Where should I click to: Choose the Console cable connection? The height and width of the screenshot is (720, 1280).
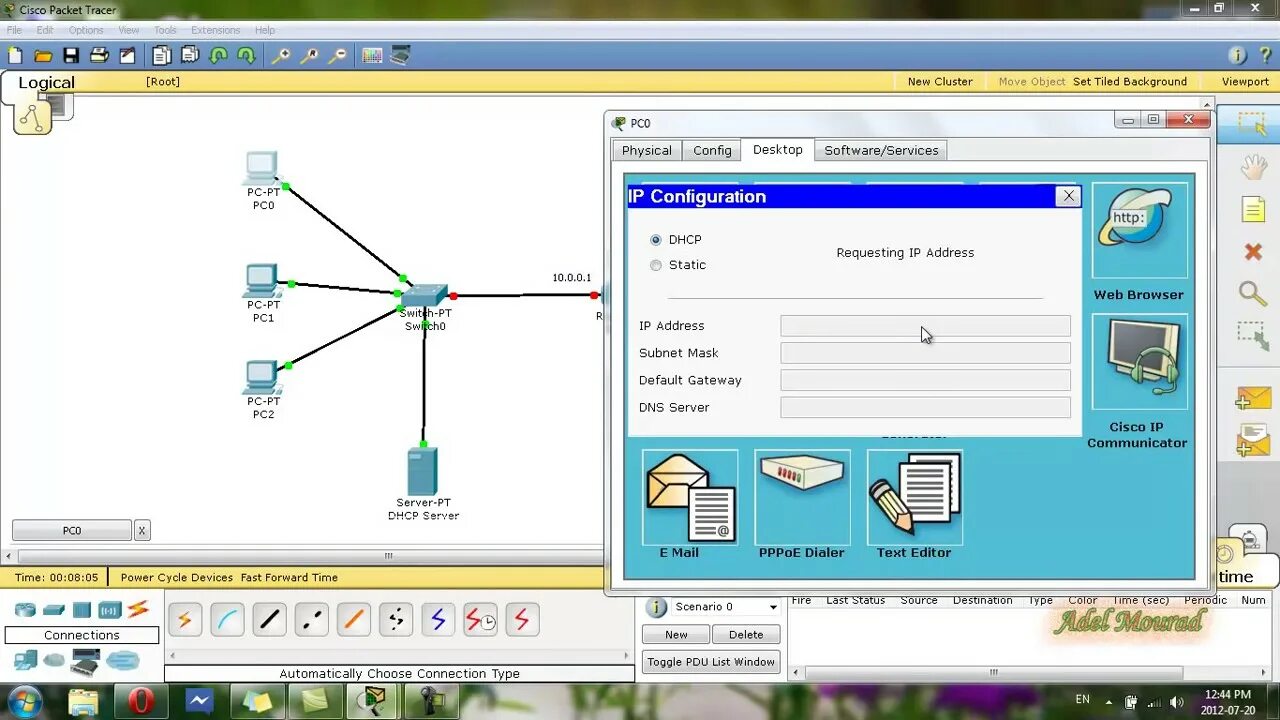click(227, 620)
